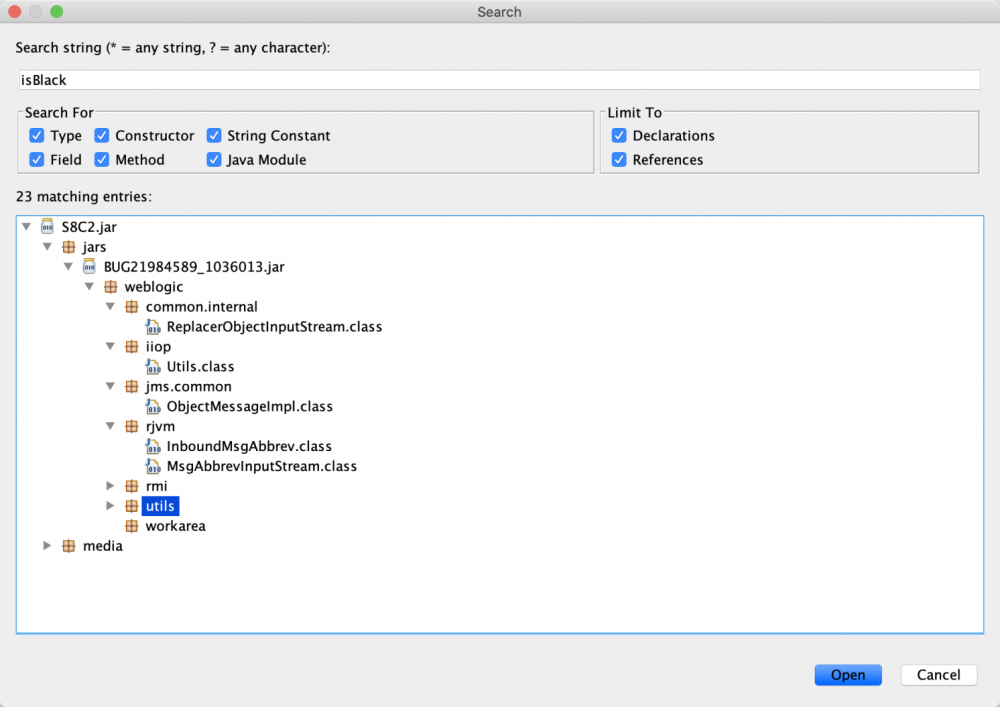Click the rjvm package icon

[x=131, y=426]
